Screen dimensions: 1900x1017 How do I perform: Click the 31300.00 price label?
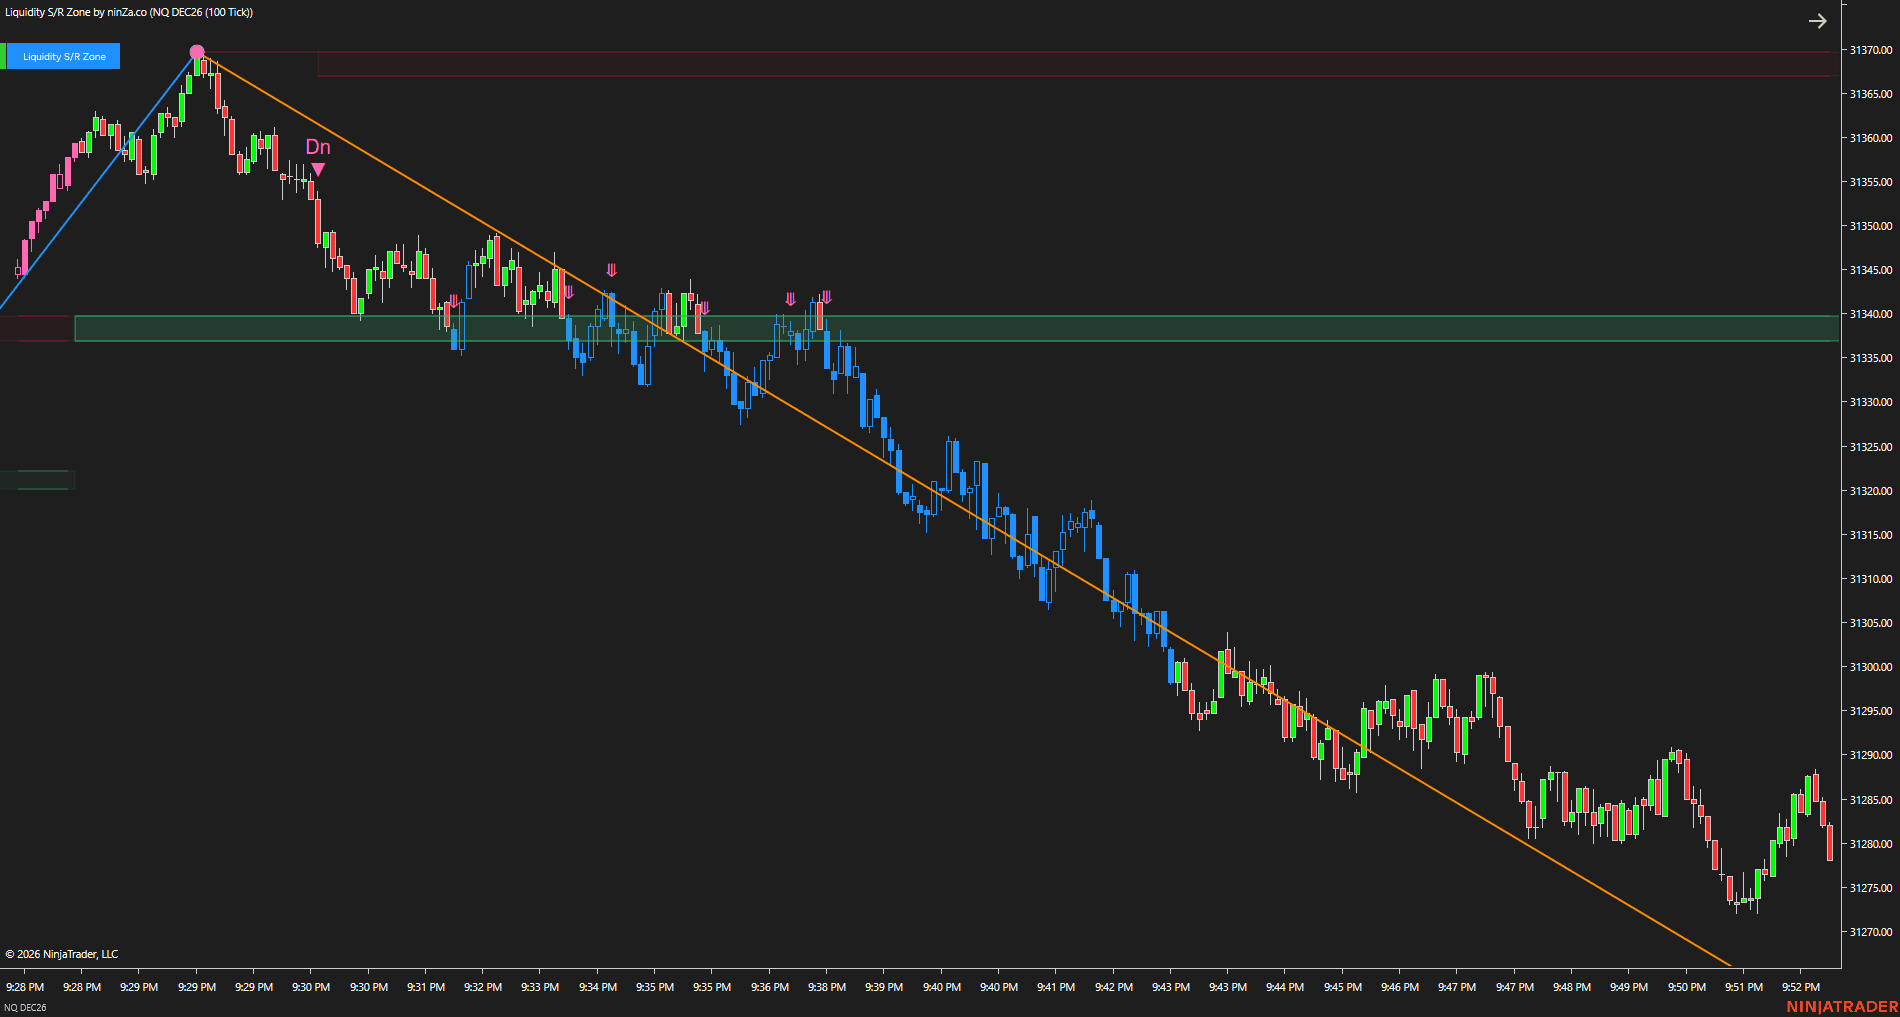pos(1870,667)
